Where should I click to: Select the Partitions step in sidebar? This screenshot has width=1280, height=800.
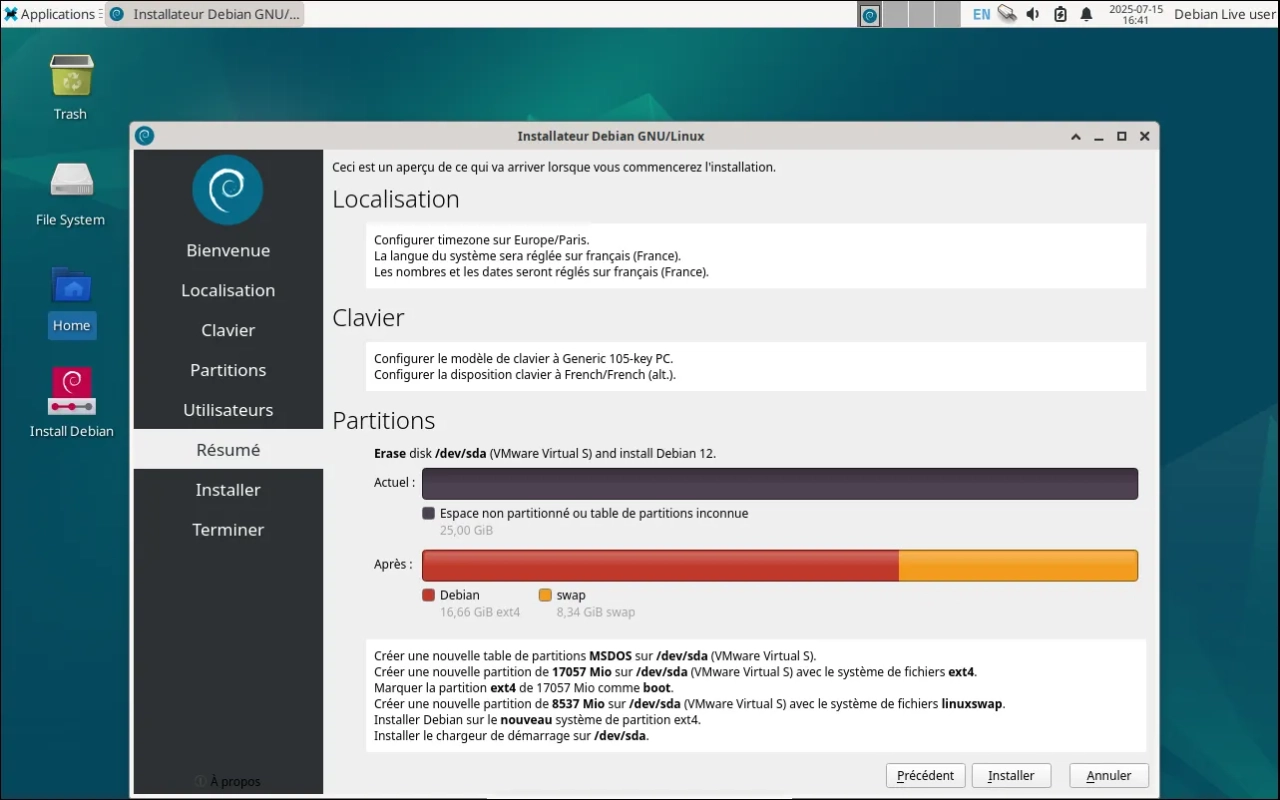228,370
